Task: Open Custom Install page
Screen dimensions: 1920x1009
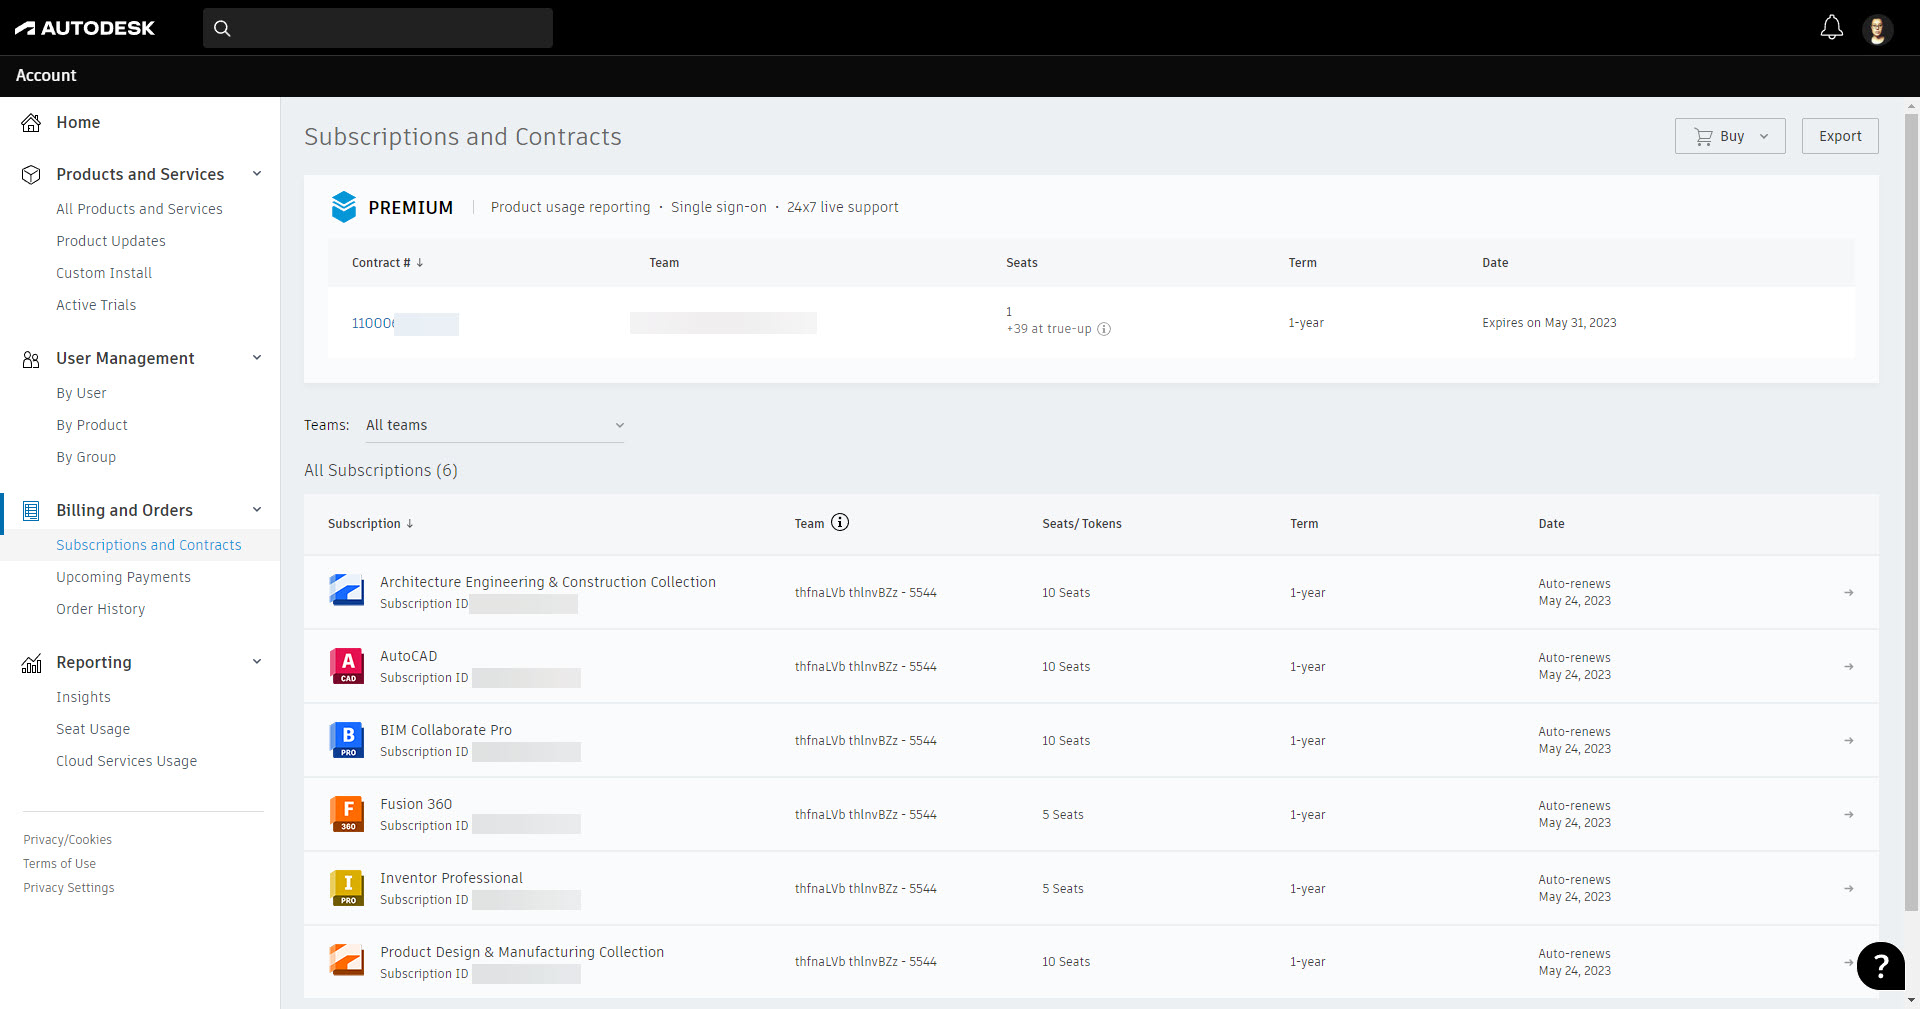Action: [x=104, y=273]
